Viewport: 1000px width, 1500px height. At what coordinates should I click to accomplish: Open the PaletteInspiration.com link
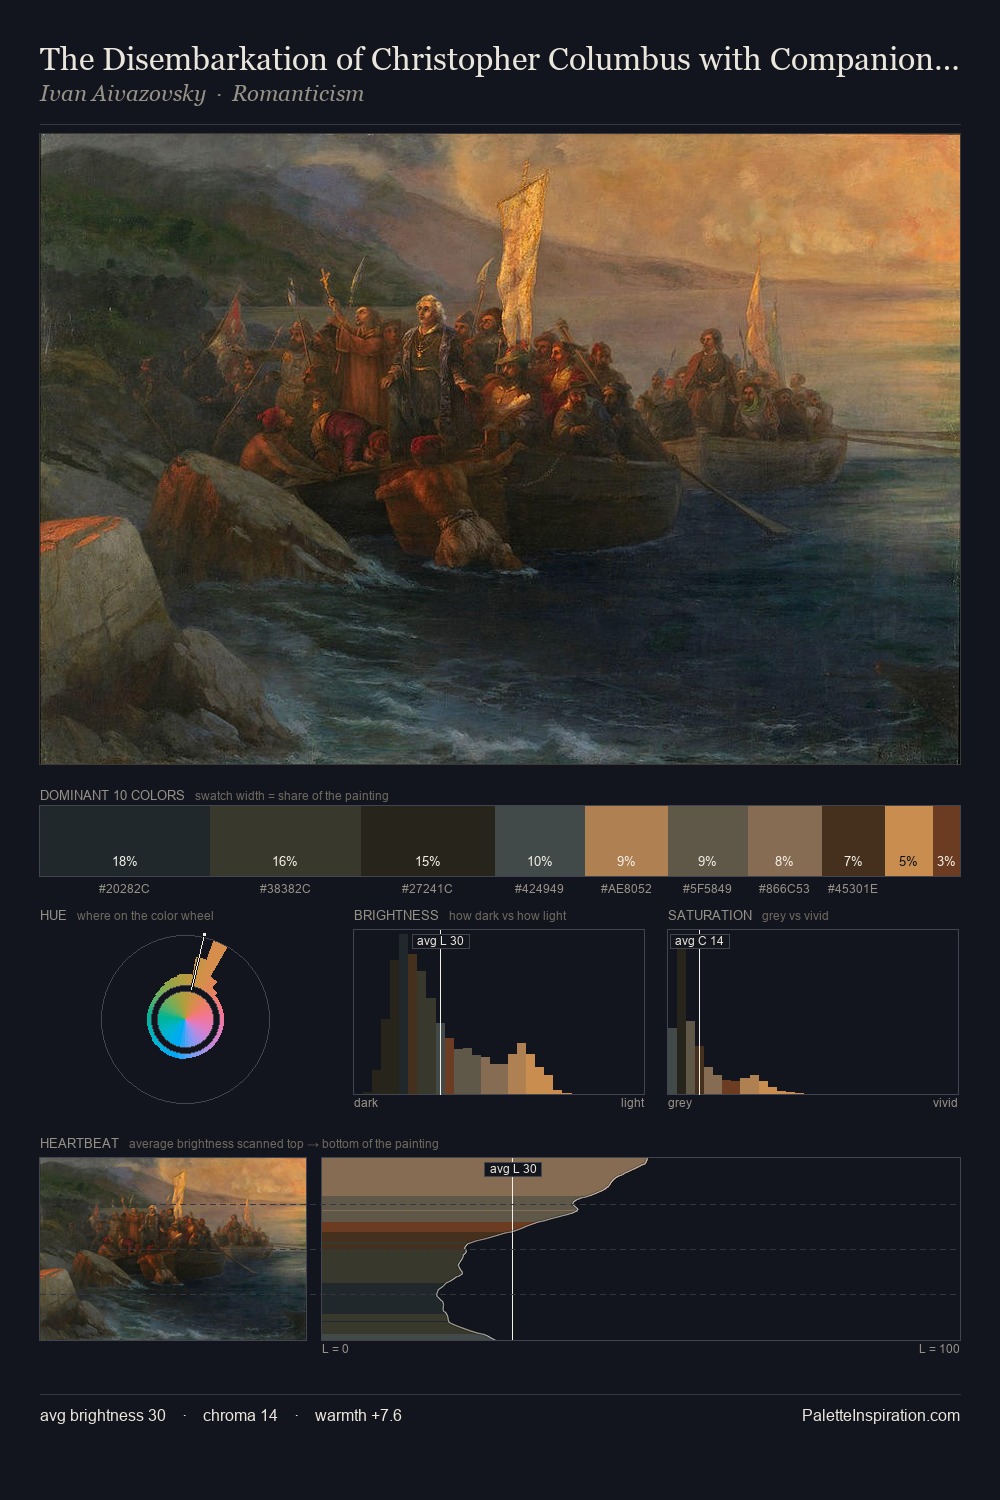[x=881, y=1415]
